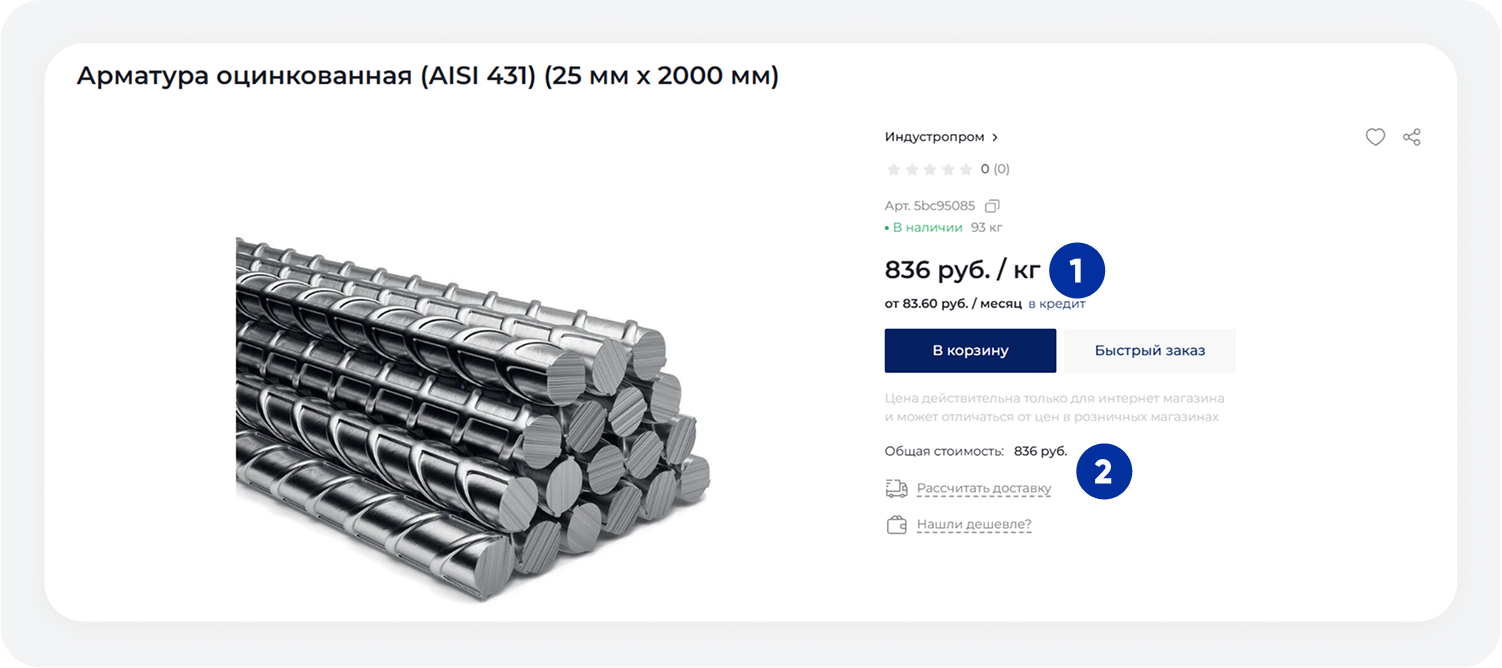Rate product with the fifth star
This screenshot has width=1502, height=668.
point(966,169)
